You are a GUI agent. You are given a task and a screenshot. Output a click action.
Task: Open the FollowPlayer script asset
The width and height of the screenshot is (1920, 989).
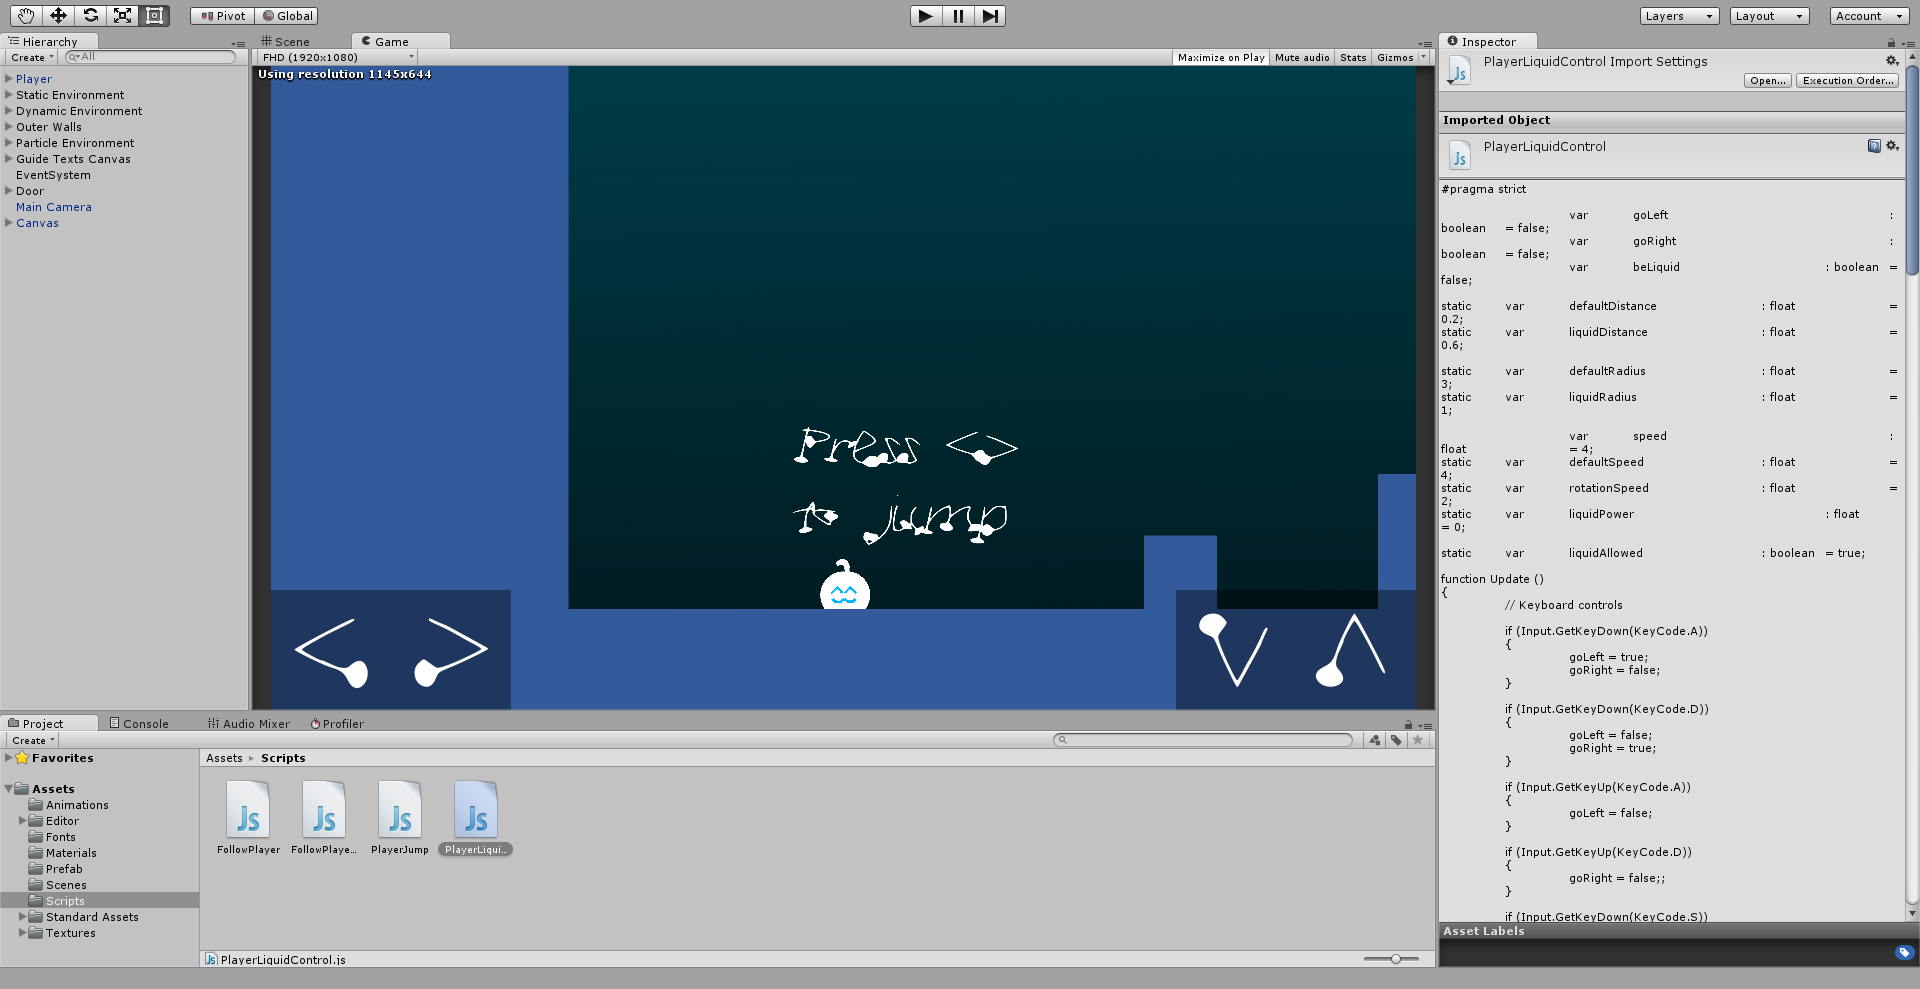[248, 810]
